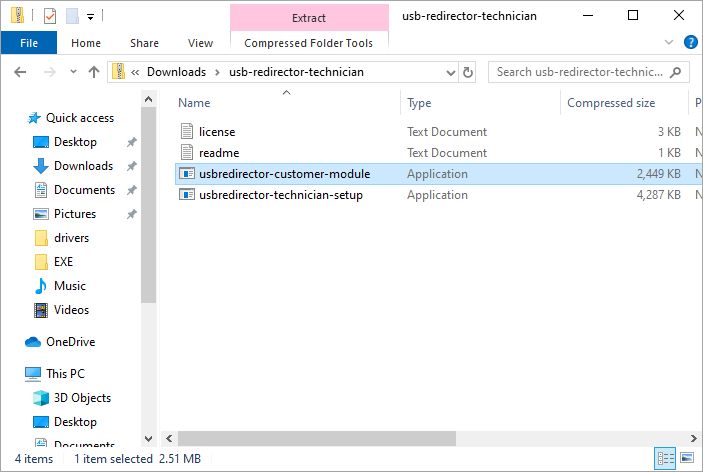
Task: Go back with the Back arrow
Action: point(20,72)
